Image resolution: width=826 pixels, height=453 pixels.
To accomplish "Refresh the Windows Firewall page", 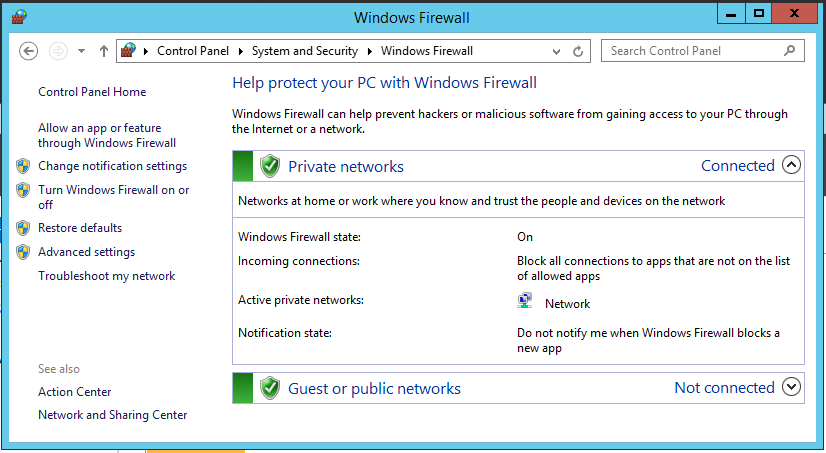I will point(578,51).
